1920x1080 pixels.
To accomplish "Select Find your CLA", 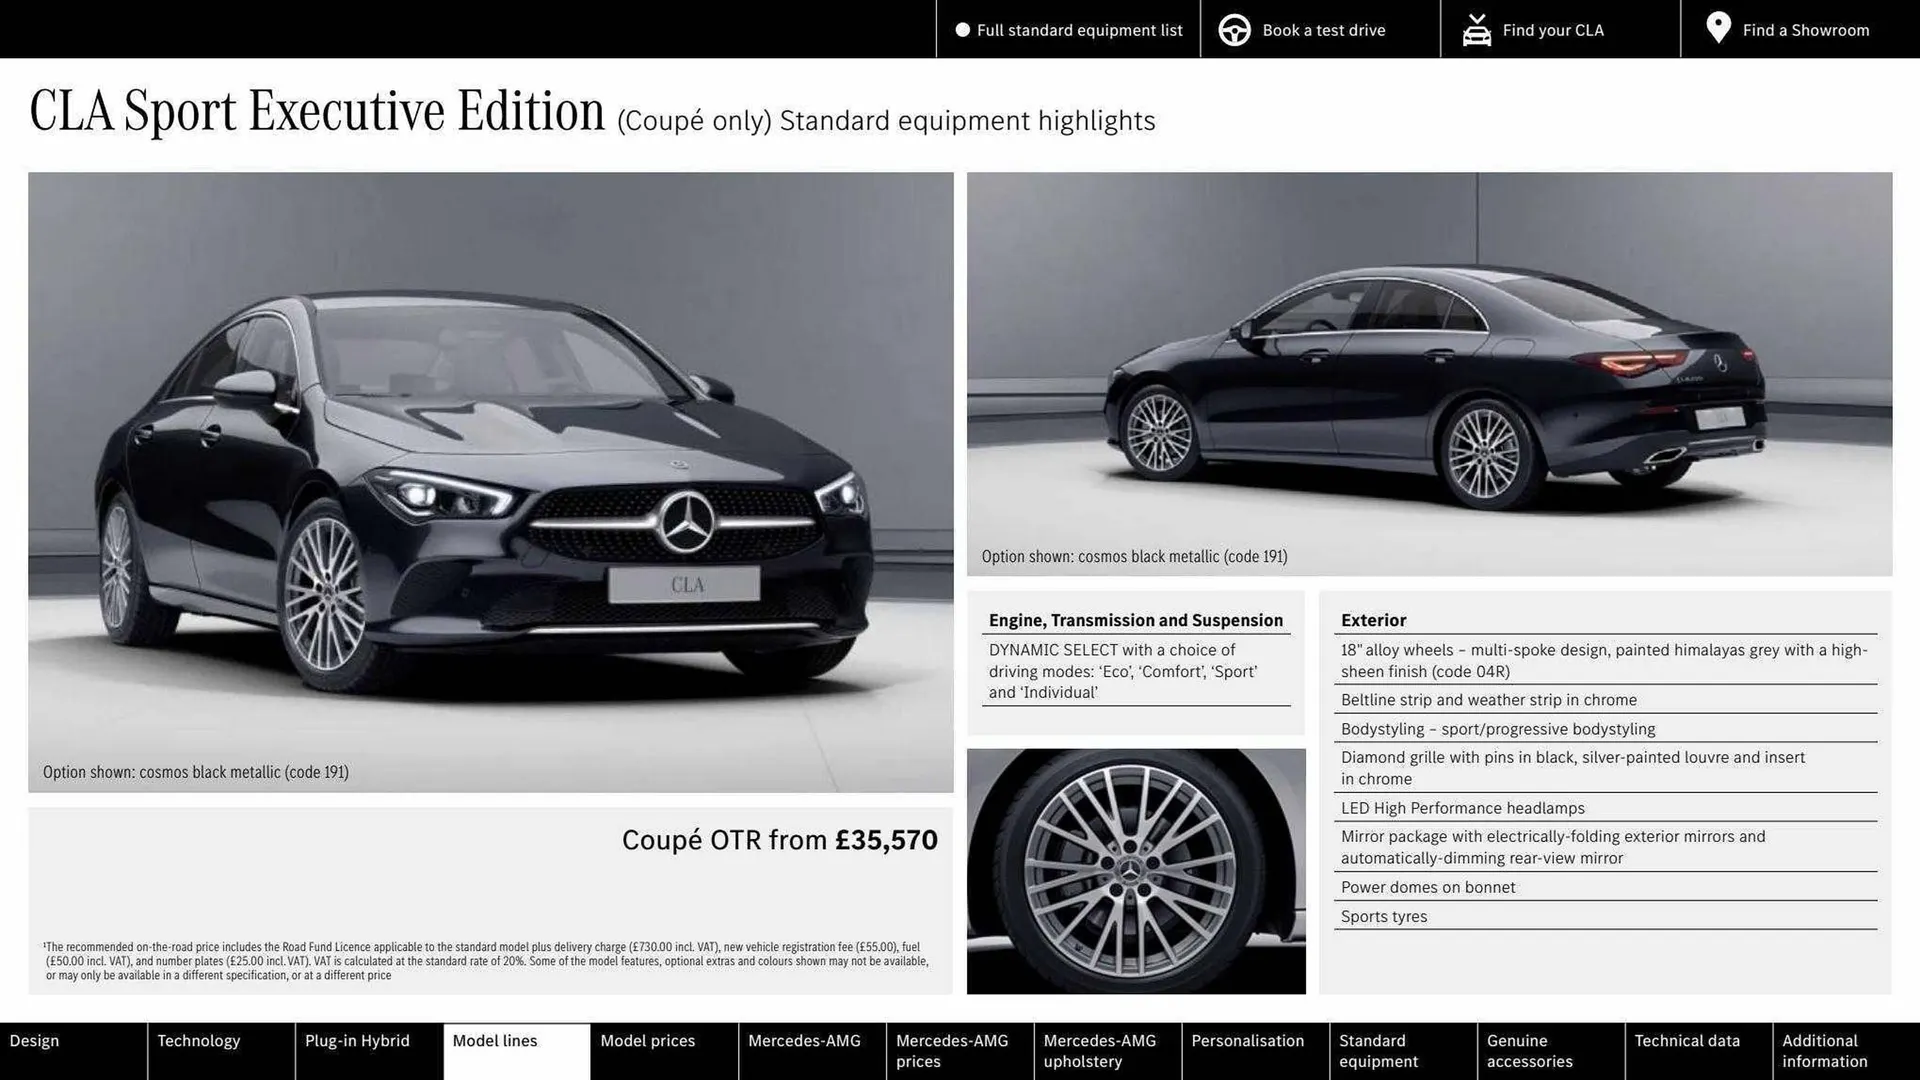I will [1552, 30].
